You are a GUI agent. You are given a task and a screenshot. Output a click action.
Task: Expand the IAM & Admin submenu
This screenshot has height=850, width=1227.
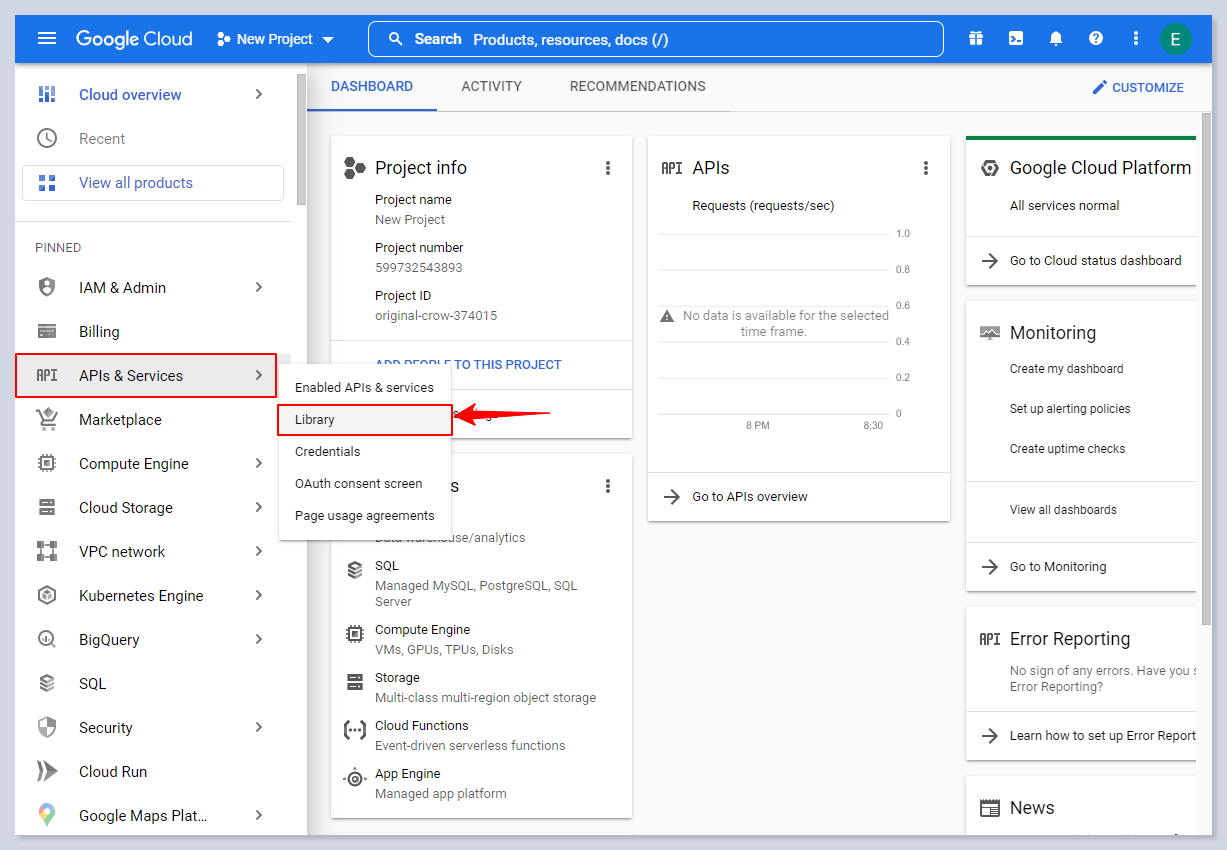click(x=259, y=288)
